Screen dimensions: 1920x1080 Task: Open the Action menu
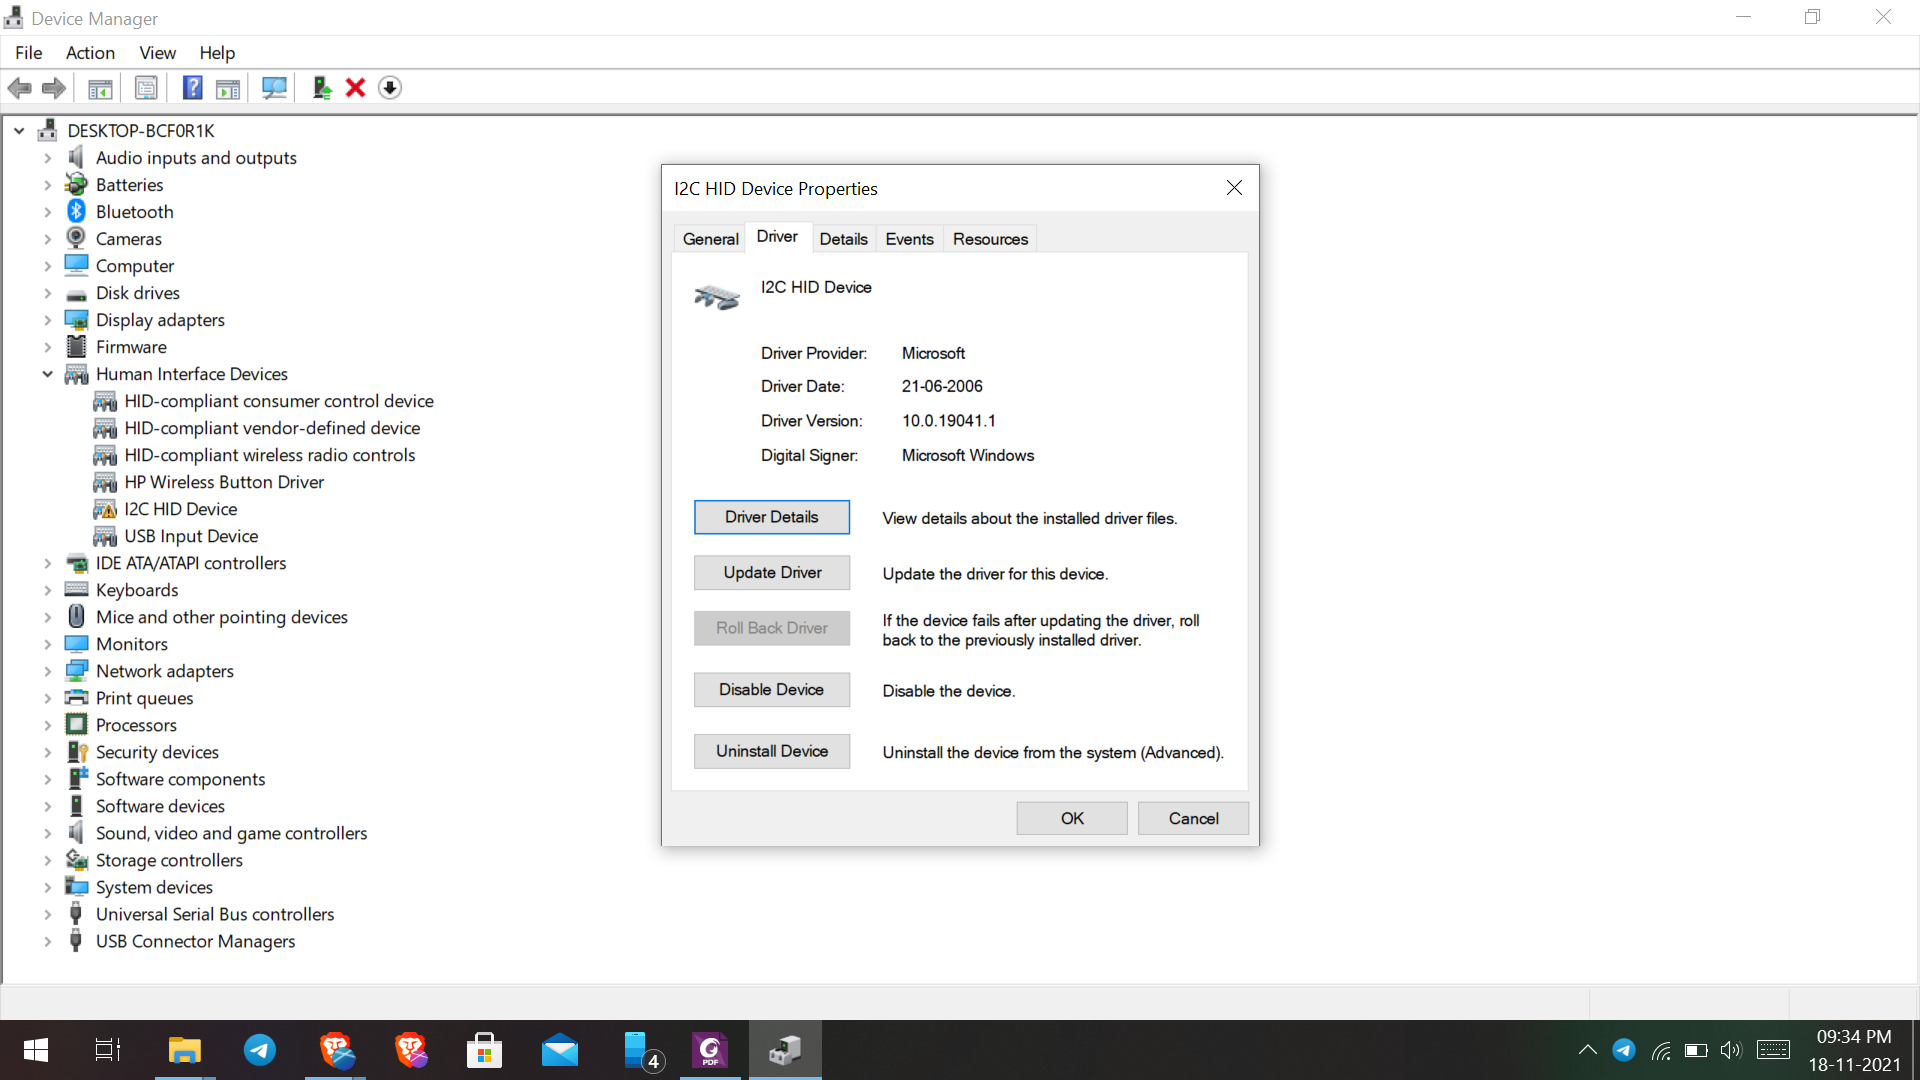[90, 53]
